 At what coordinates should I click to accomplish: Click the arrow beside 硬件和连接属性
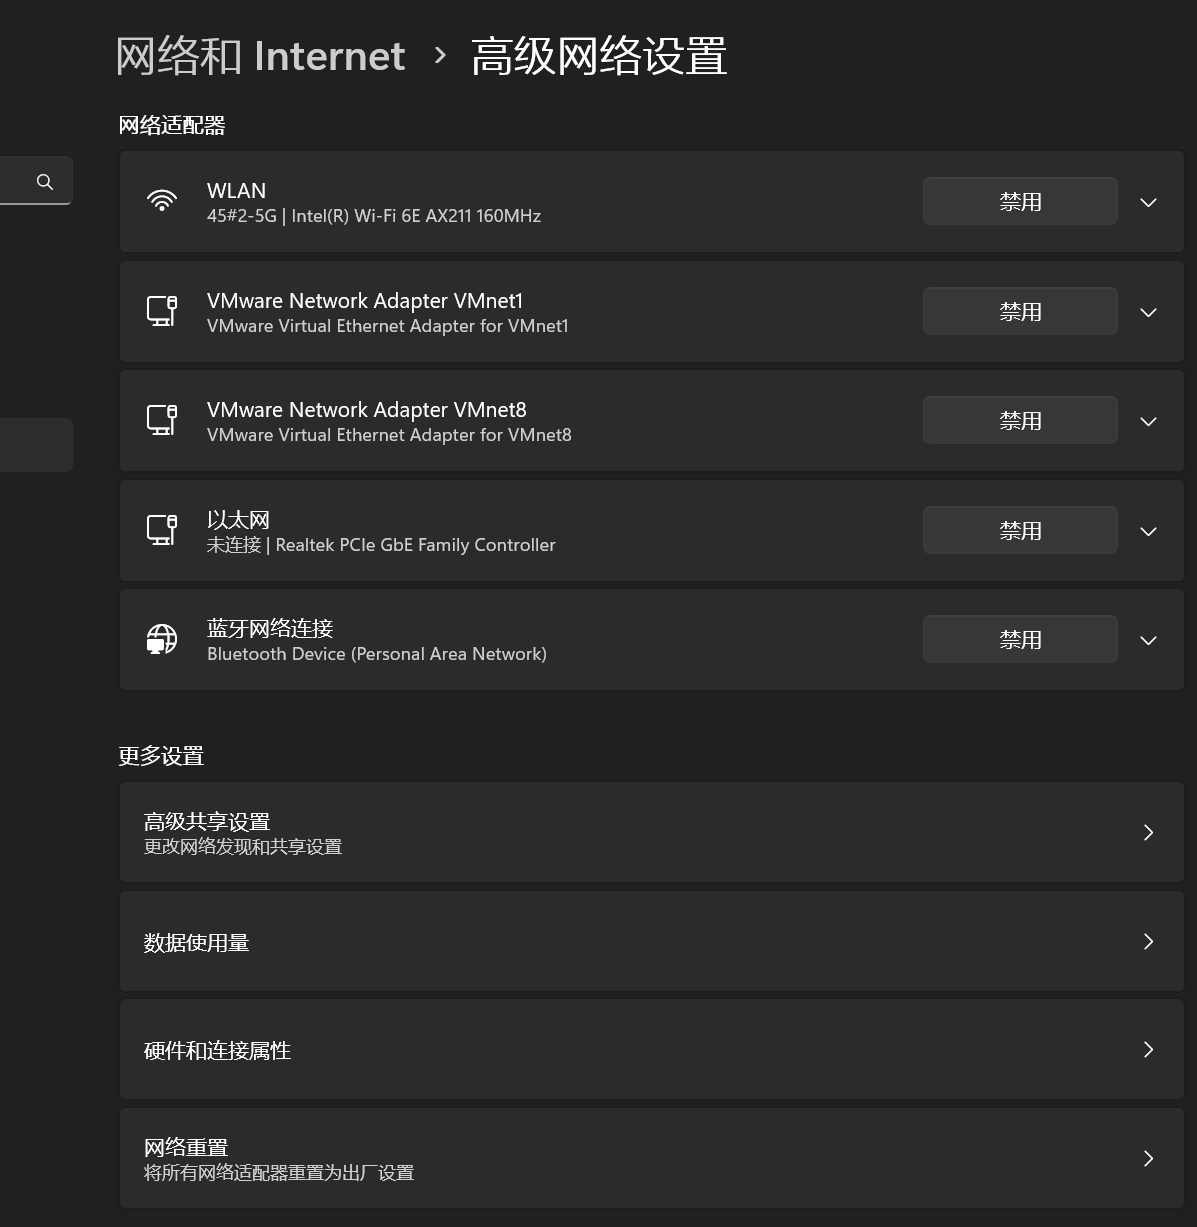(x=1148, y=1050)
